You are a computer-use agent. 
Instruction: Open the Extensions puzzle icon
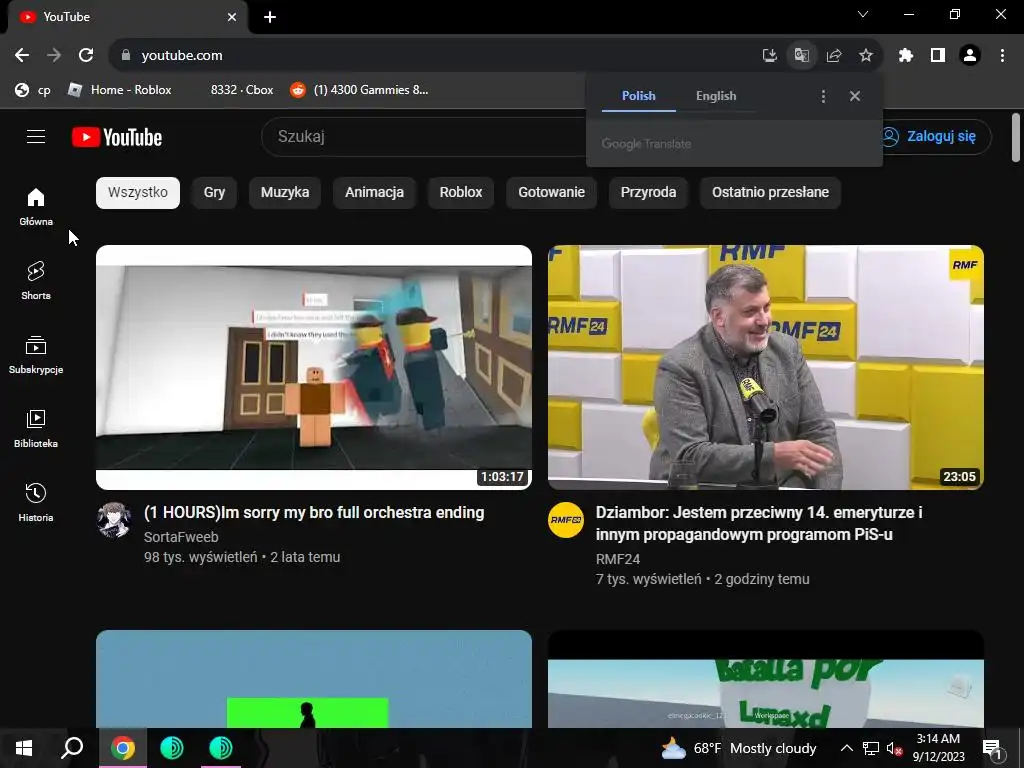tap(906, 56)
